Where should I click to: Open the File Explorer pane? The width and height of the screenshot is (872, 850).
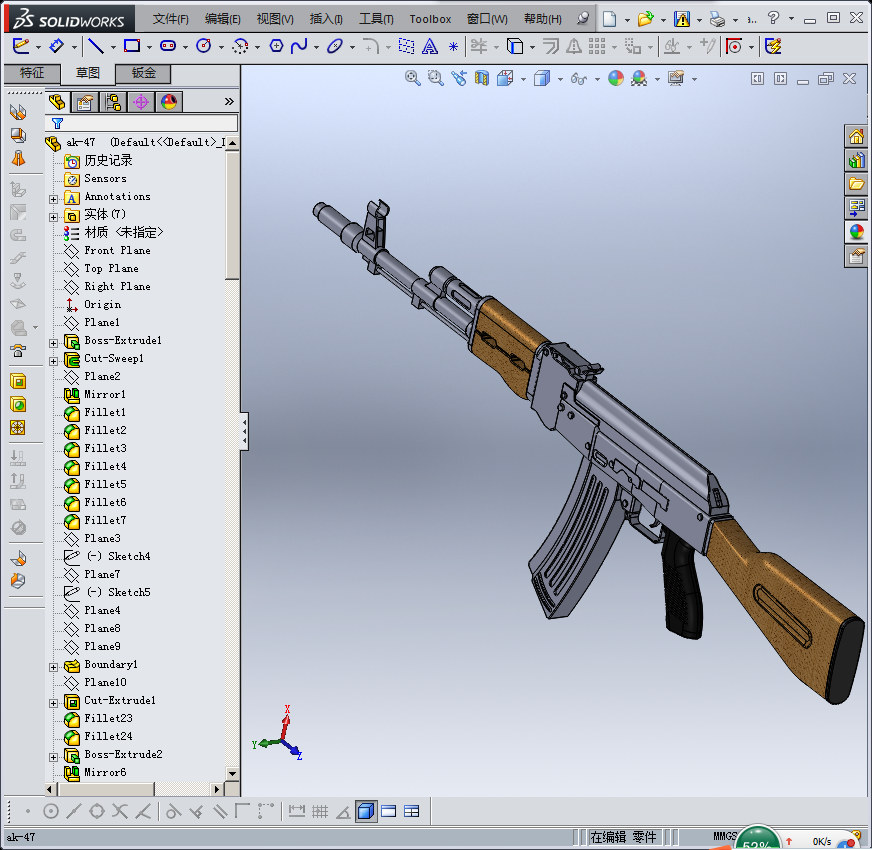[x=856, y=184]
